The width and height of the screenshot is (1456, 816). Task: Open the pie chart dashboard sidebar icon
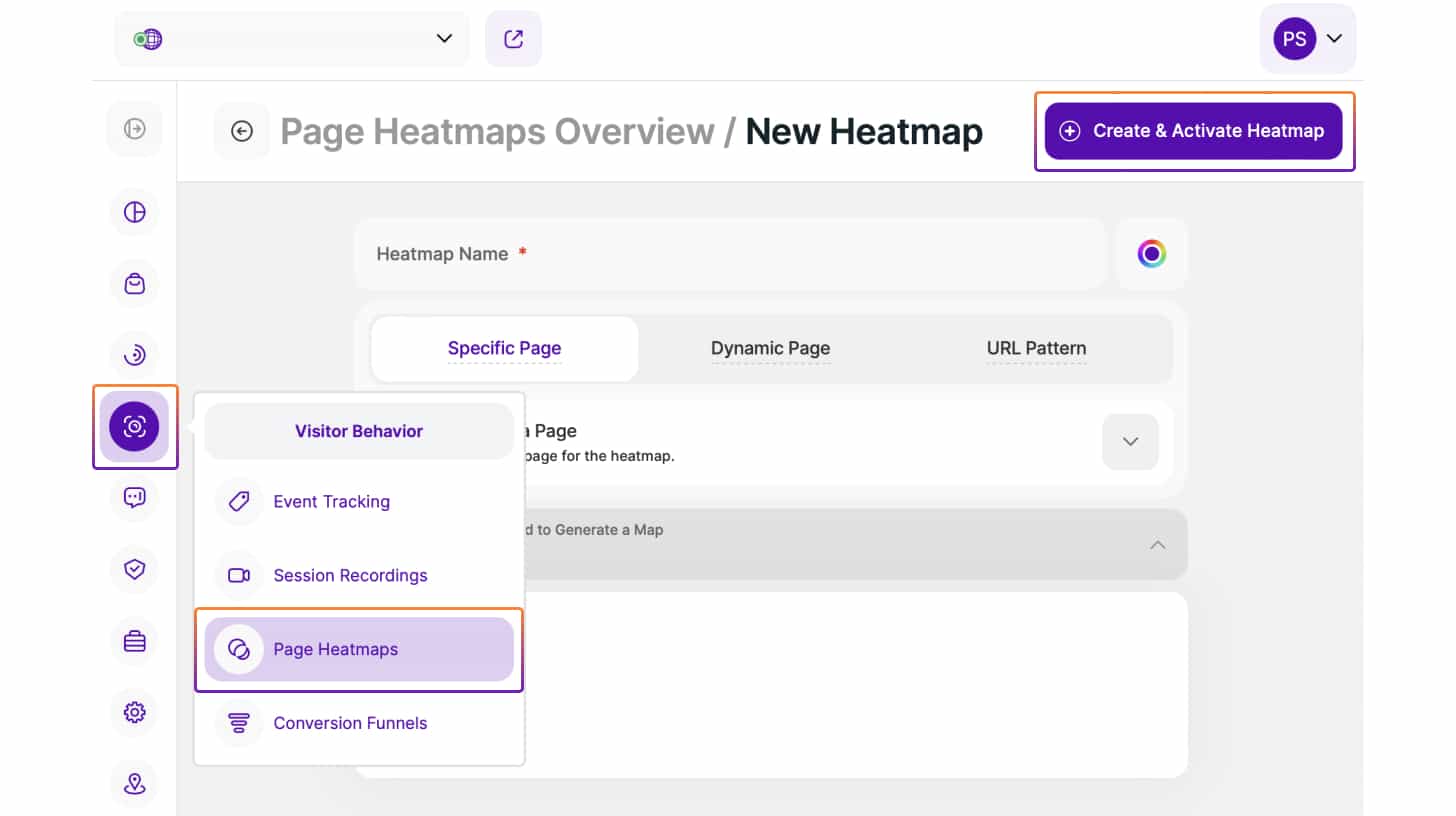[134, 212]
